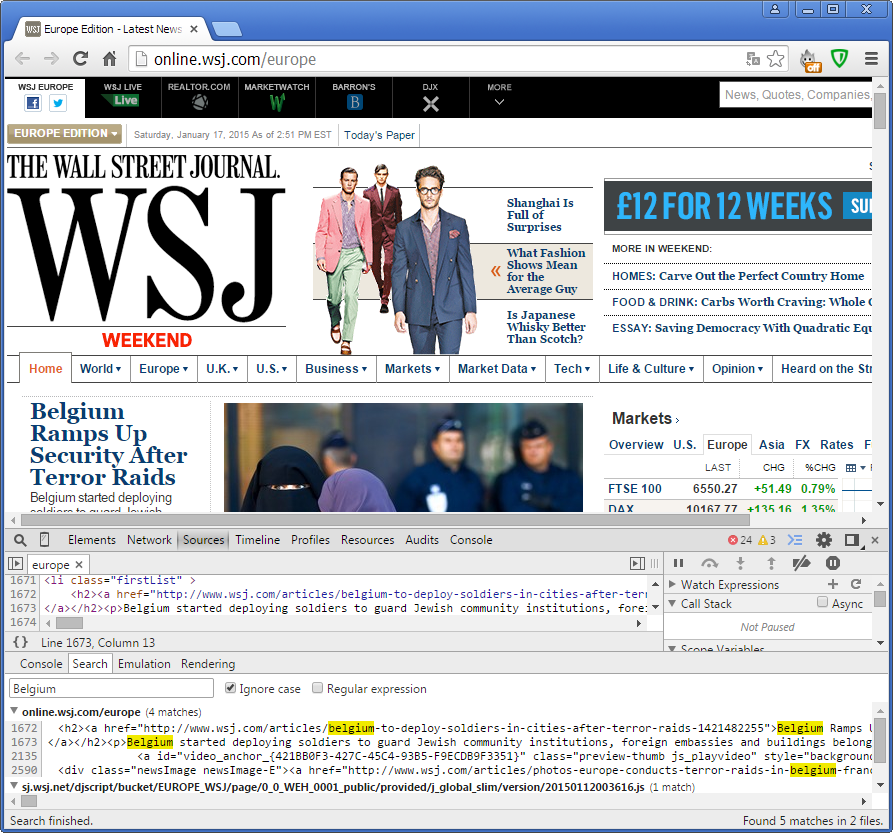This screenshot has width=893, height=833.
Task: Toggle device mode phone icon in DevTools
Action: [44, 540]
